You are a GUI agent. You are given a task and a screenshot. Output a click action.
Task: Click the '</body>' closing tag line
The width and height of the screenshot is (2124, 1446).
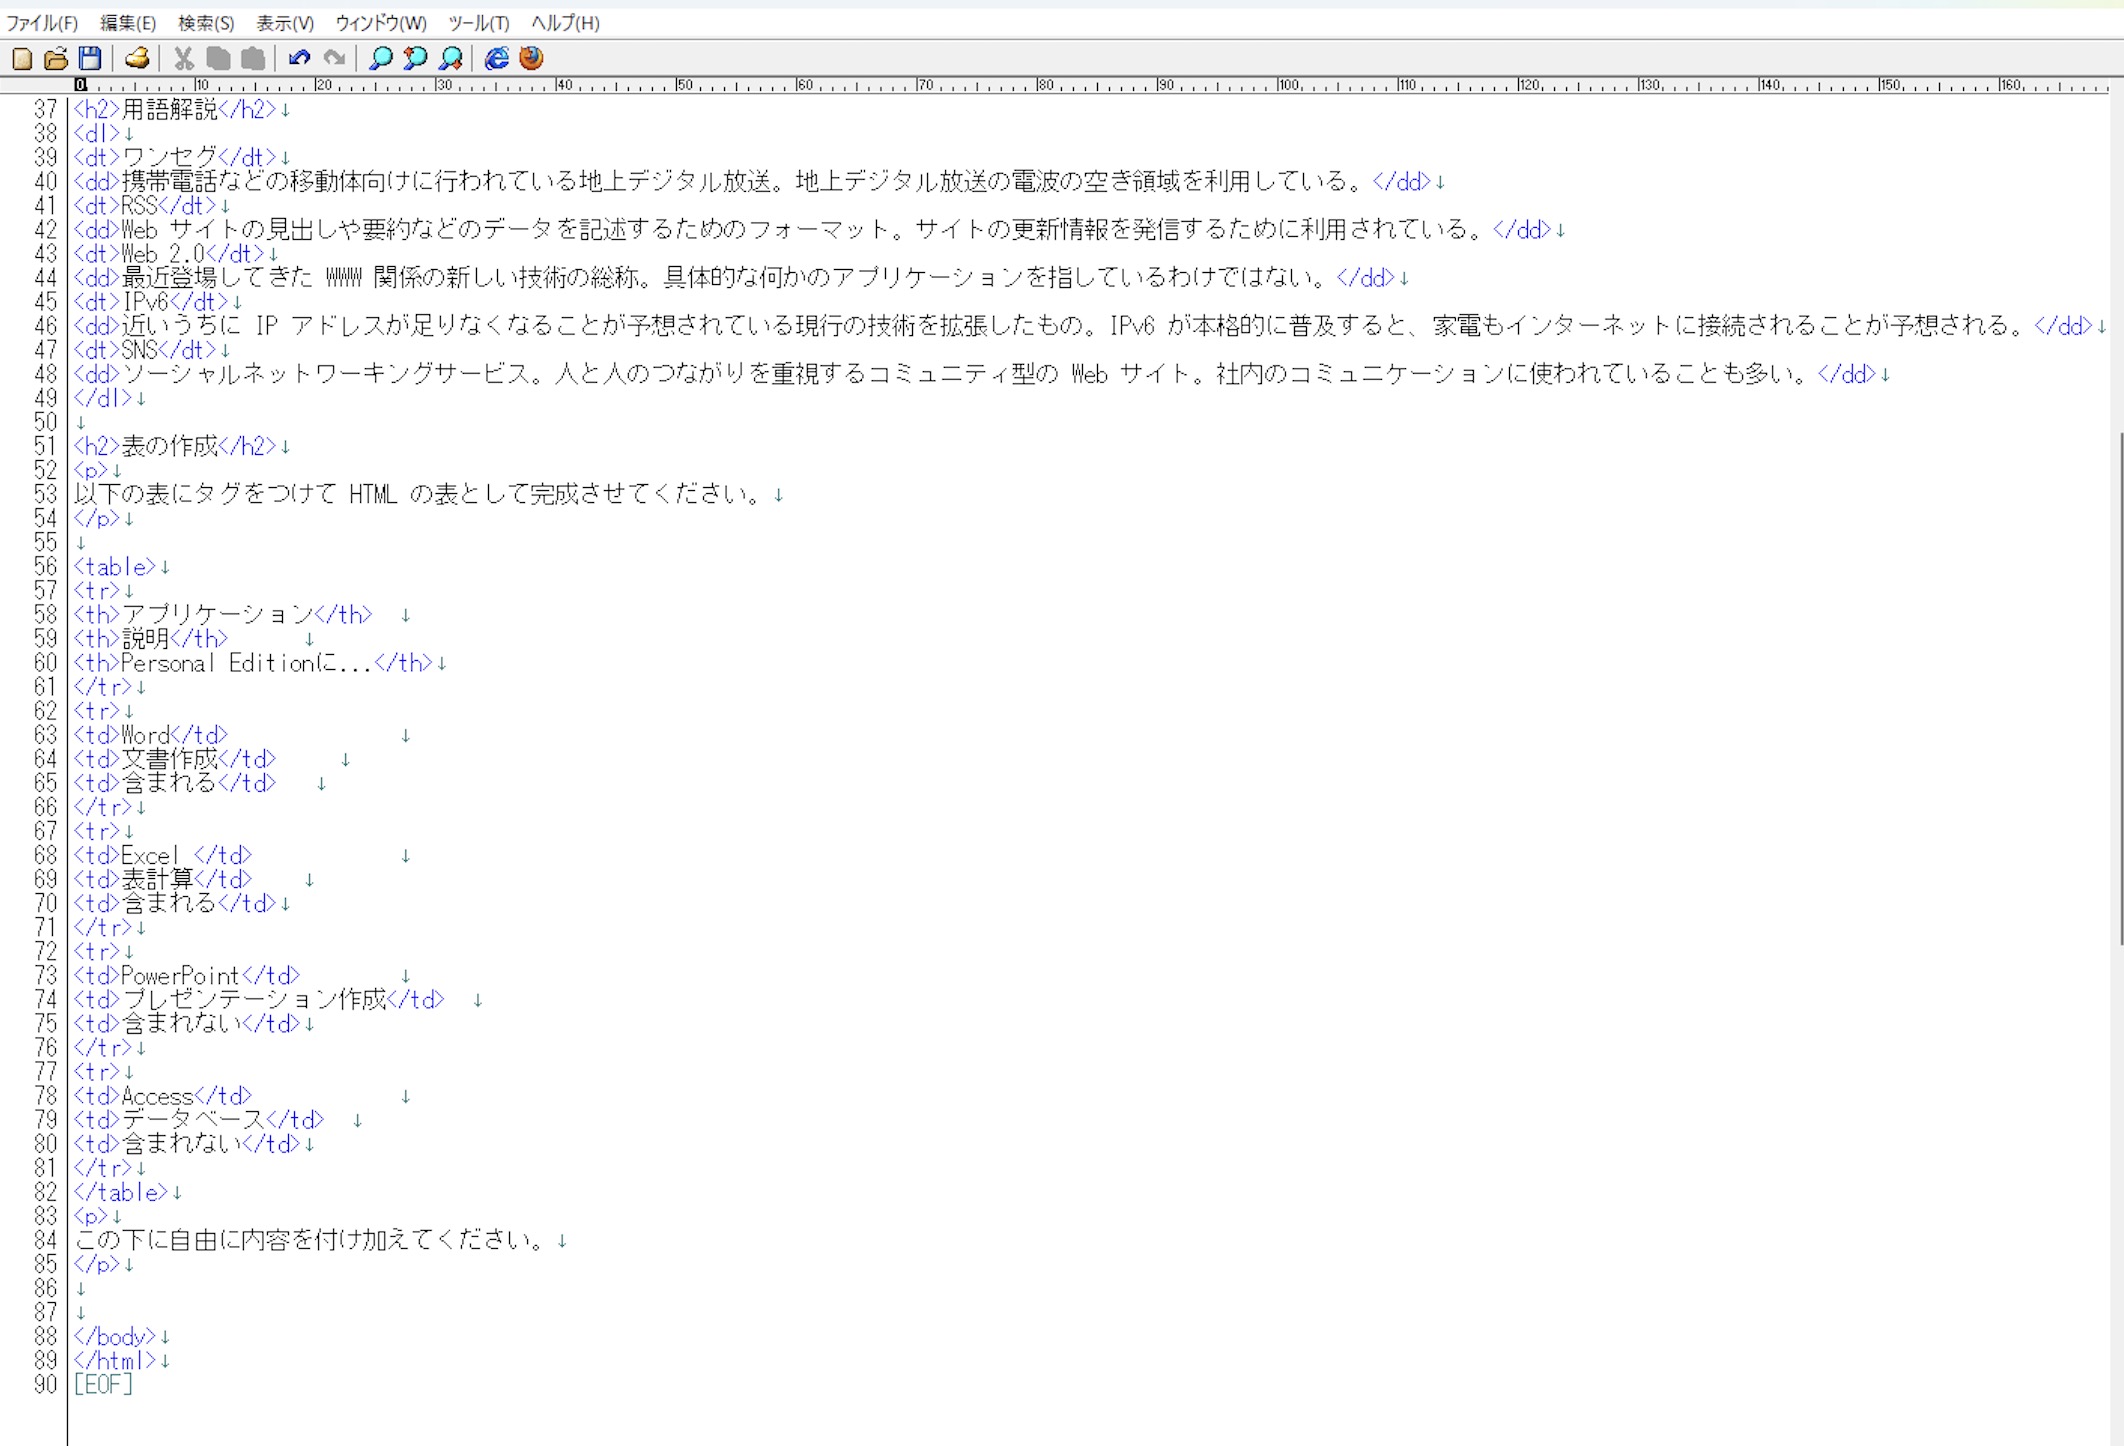tap(115, 1337)
